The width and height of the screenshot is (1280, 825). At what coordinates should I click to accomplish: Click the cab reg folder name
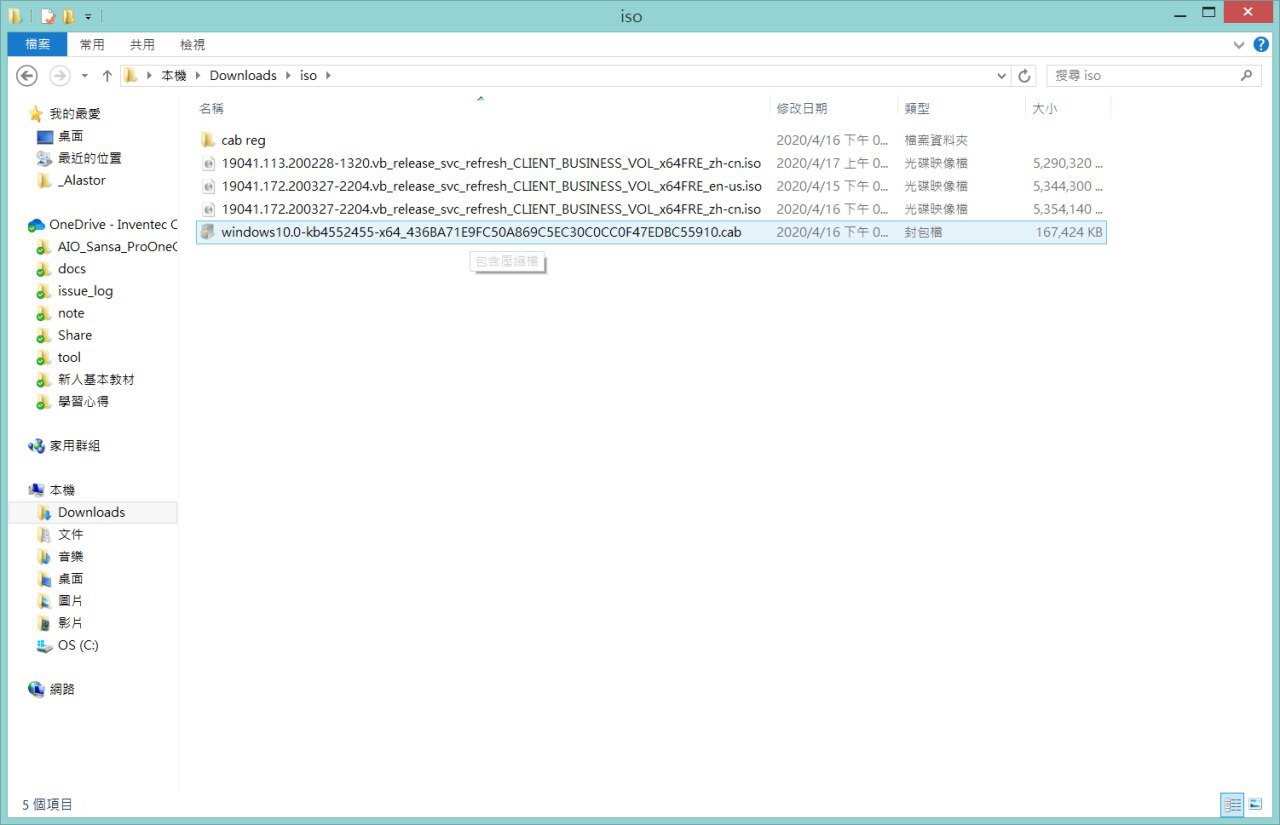tap(243, 140)
